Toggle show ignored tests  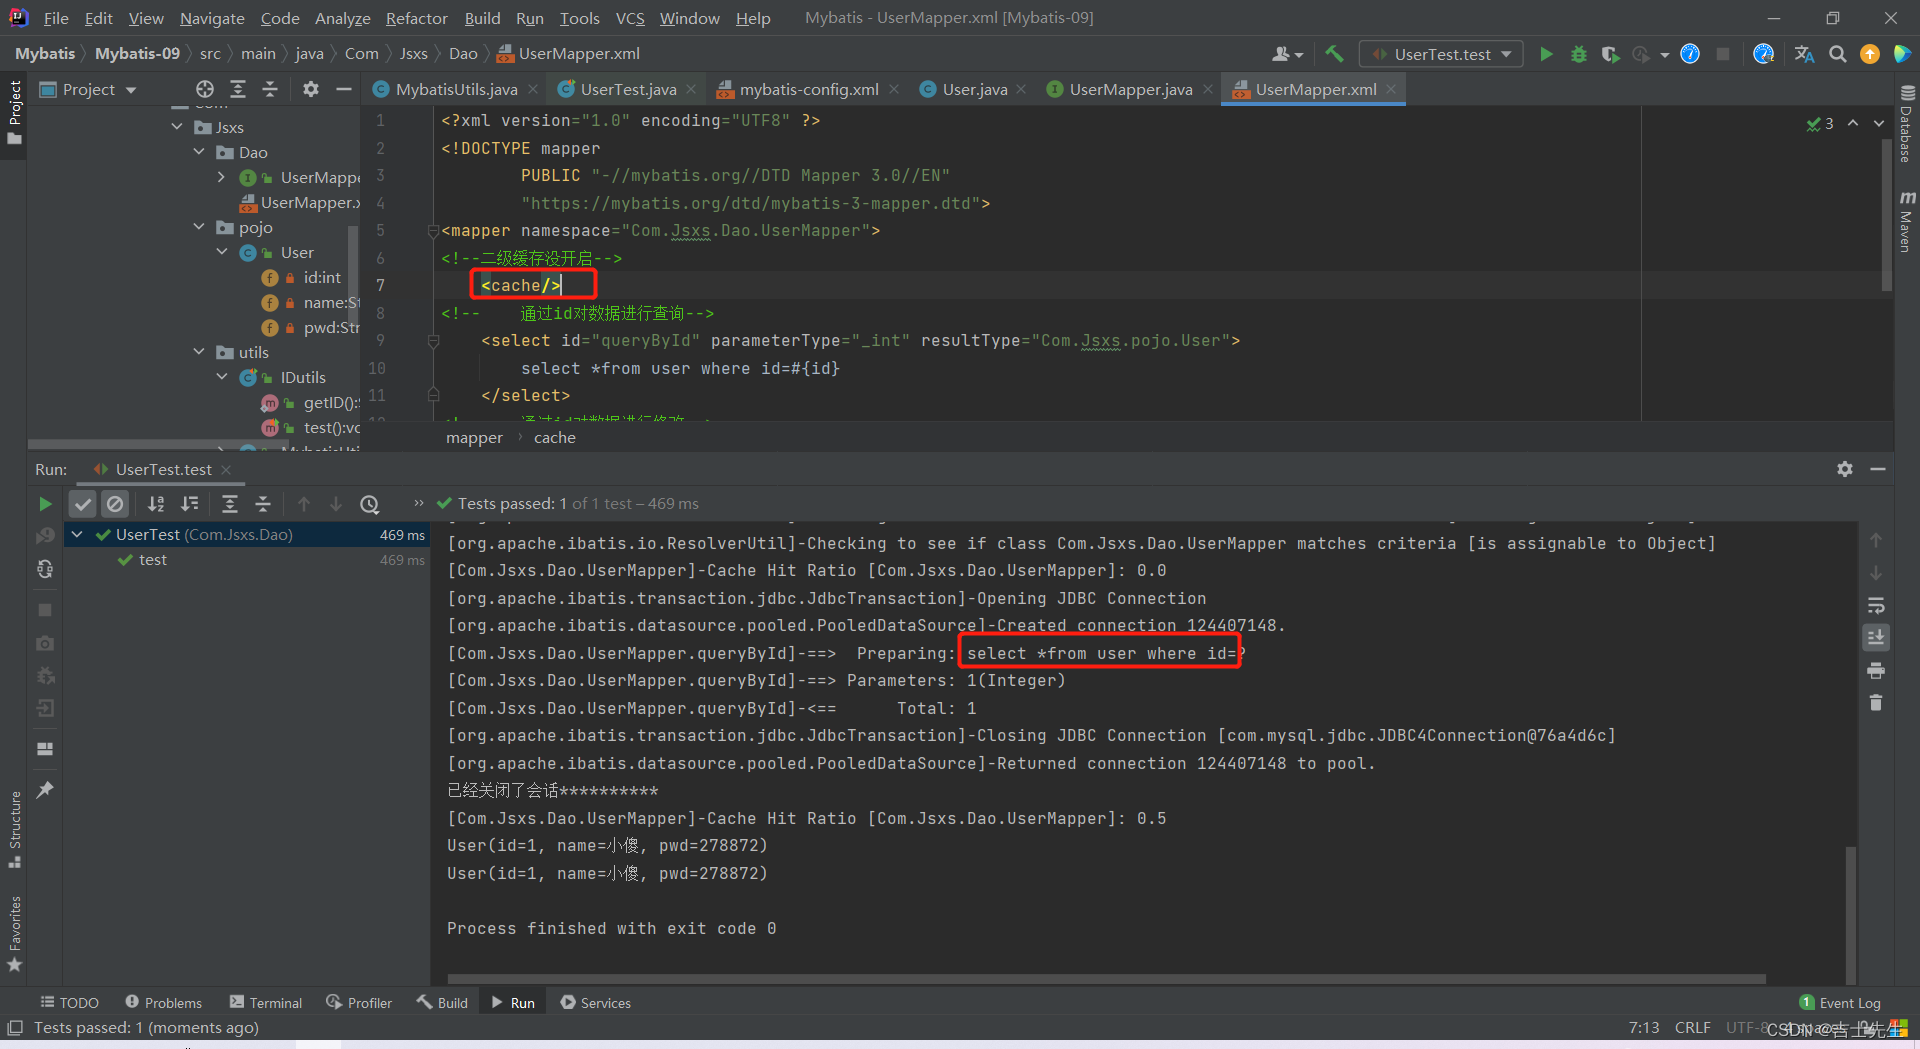pos(115,504)
